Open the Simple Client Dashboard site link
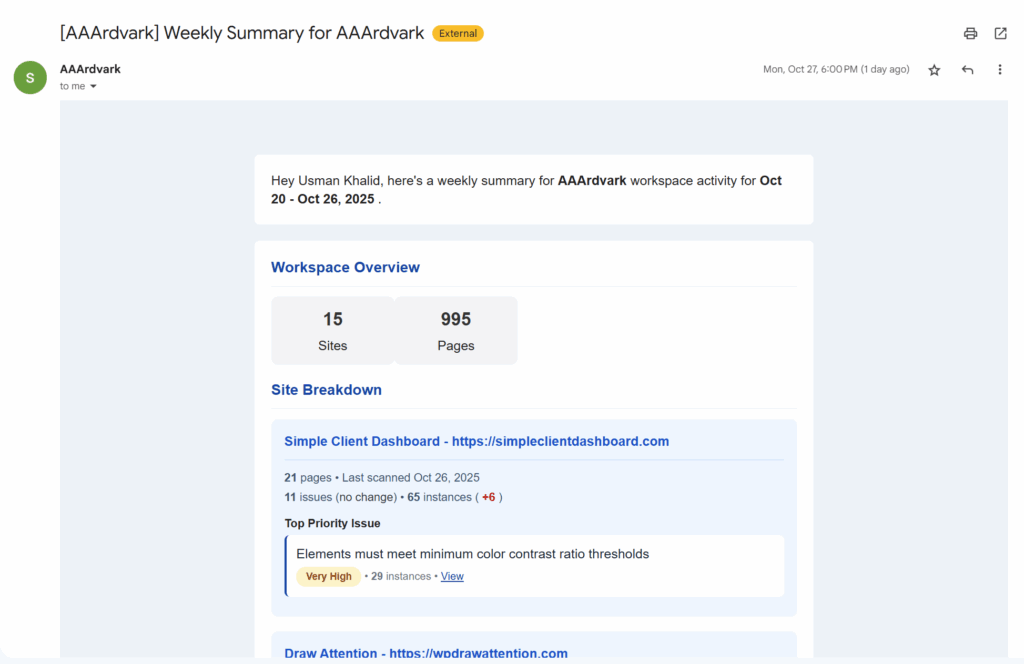1024x664 pixels. [476, 441]
